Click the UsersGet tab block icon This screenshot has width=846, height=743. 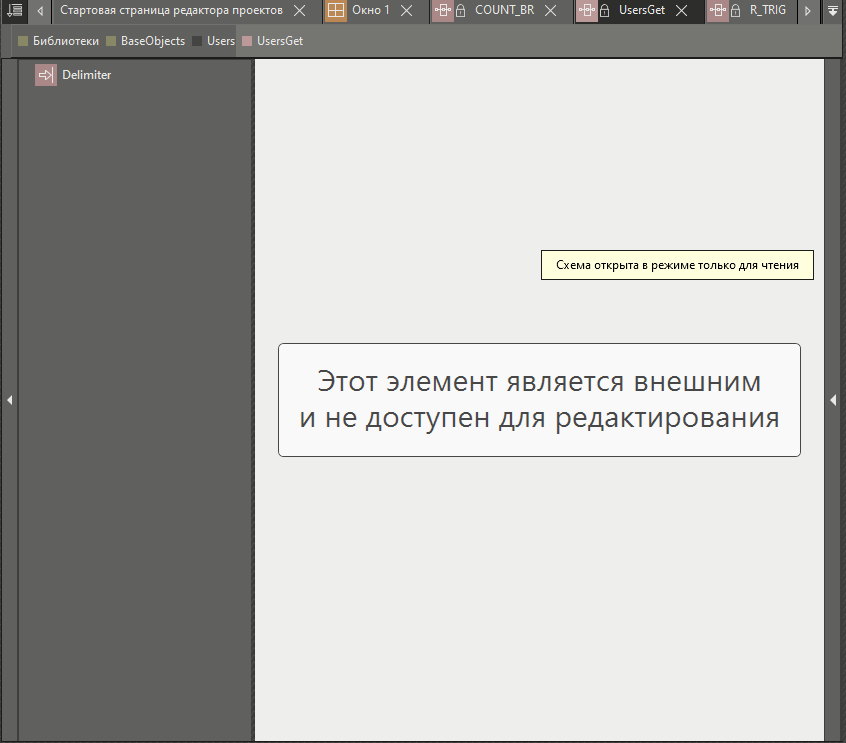pos(586,11)
